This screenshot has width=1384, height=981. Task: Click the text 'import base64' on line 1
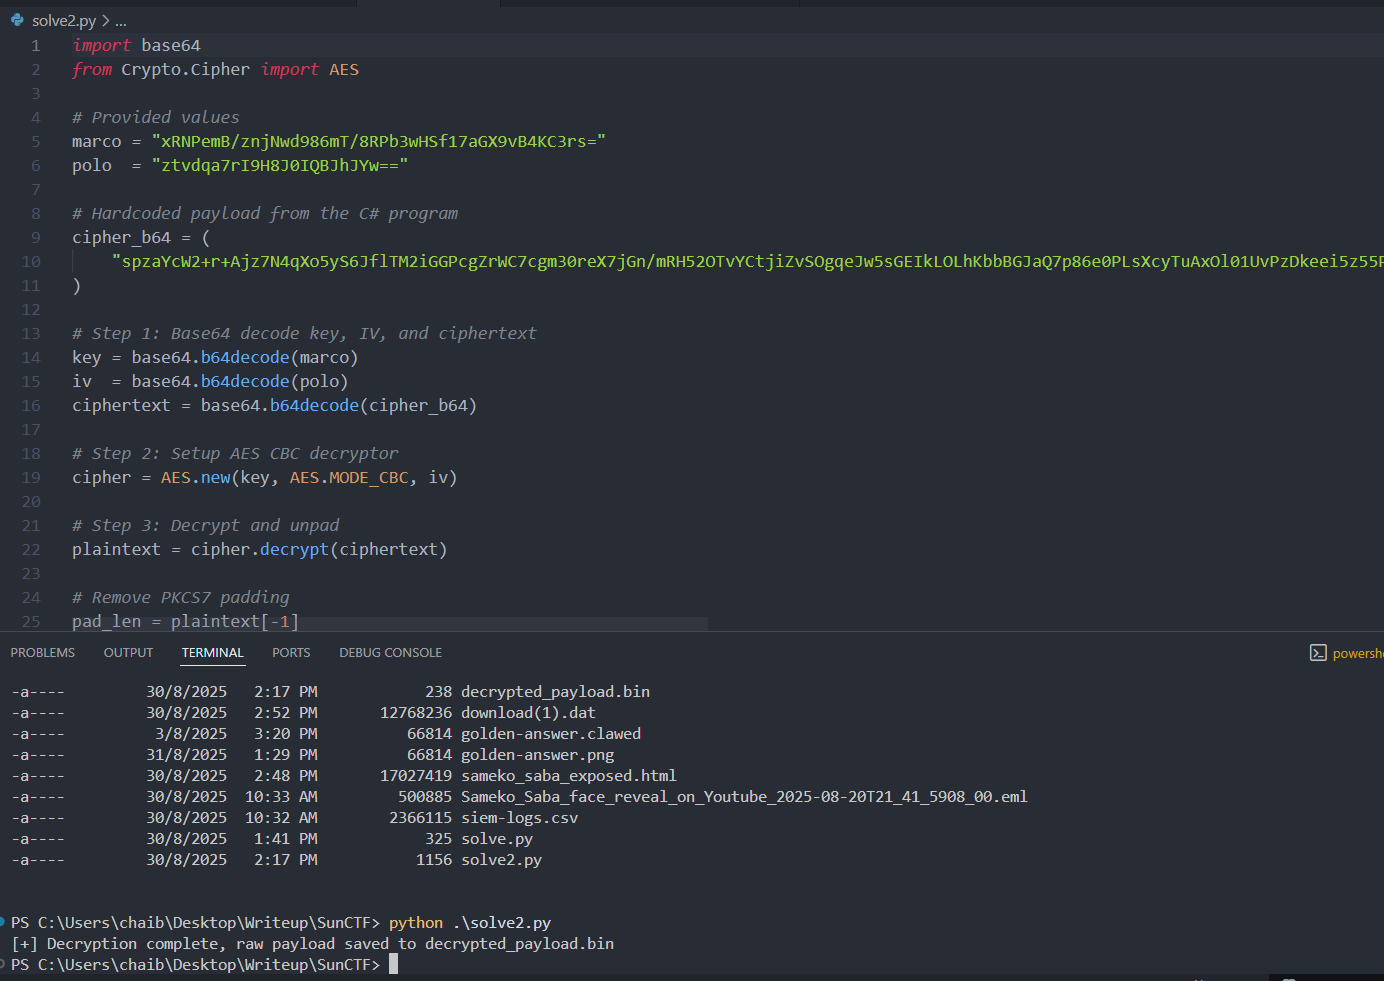pos(136,46)
